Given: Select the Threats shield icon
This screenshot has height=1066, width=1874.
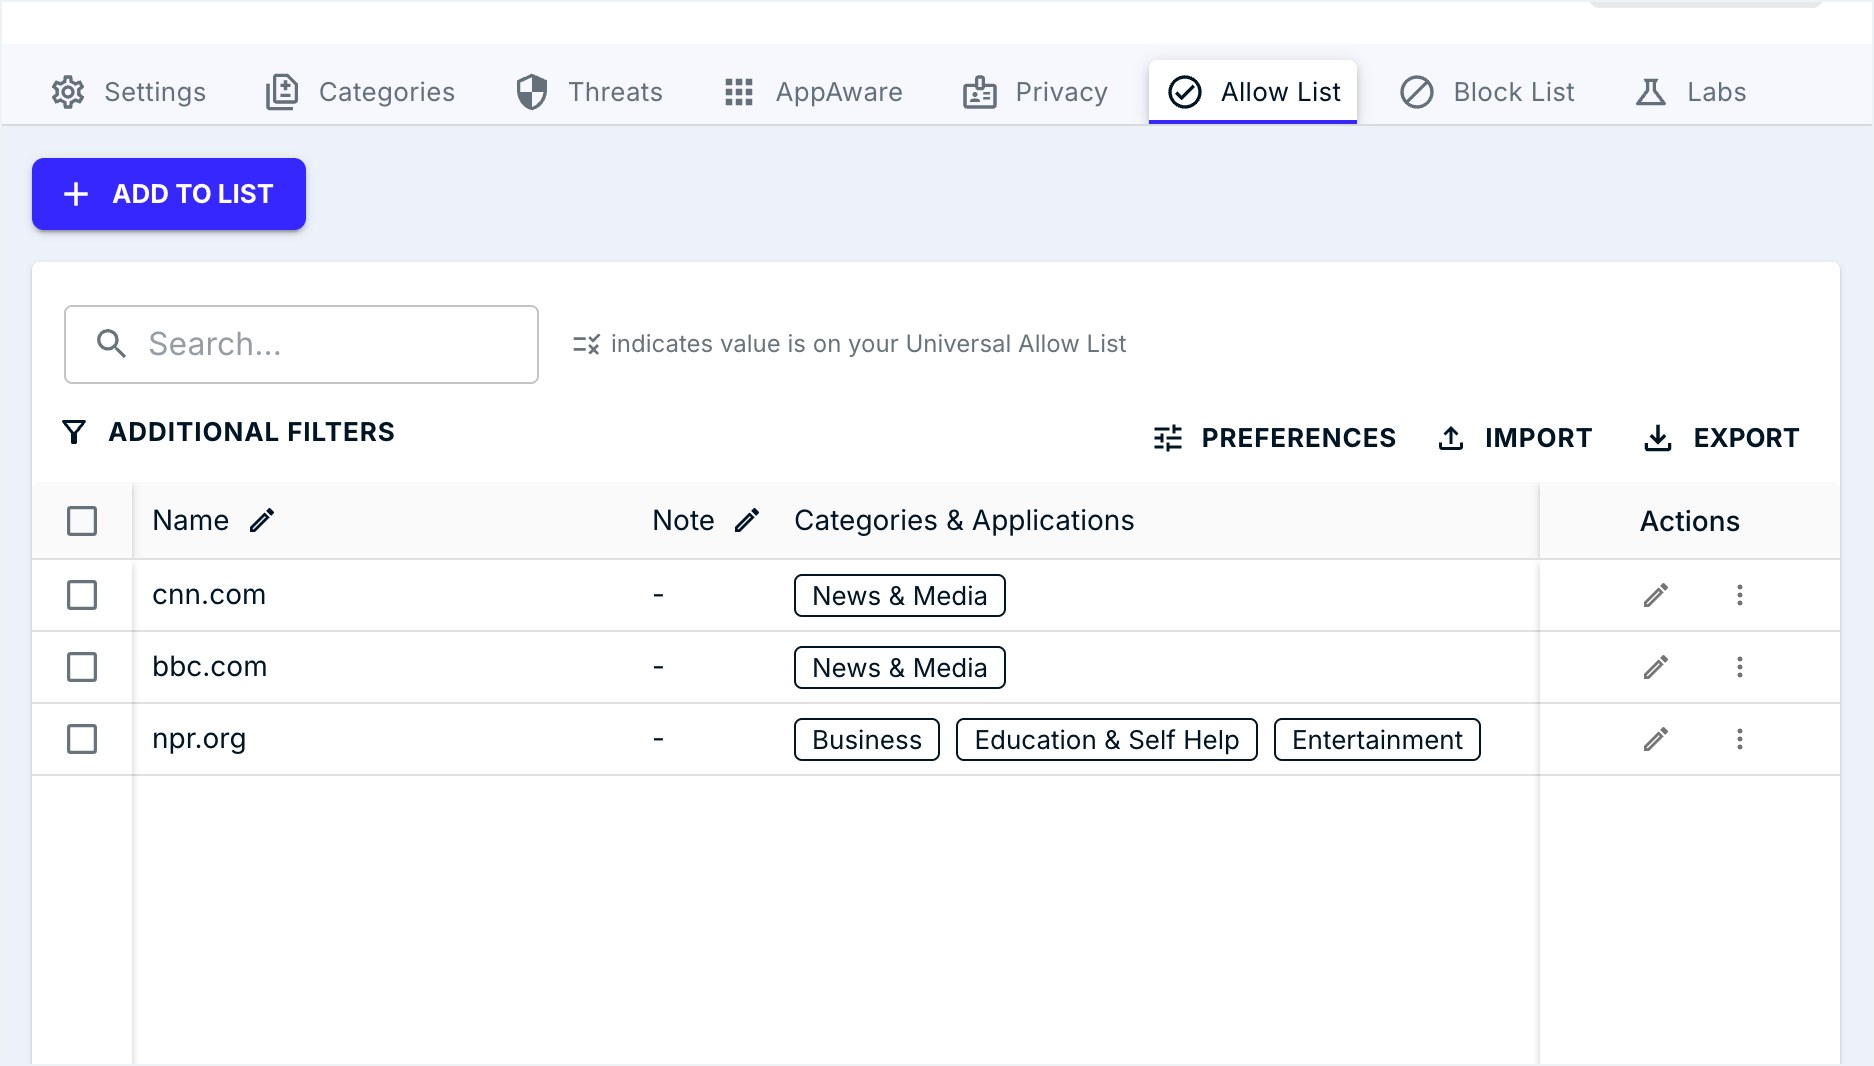Looking at the screenshot, I should (532, 91).
